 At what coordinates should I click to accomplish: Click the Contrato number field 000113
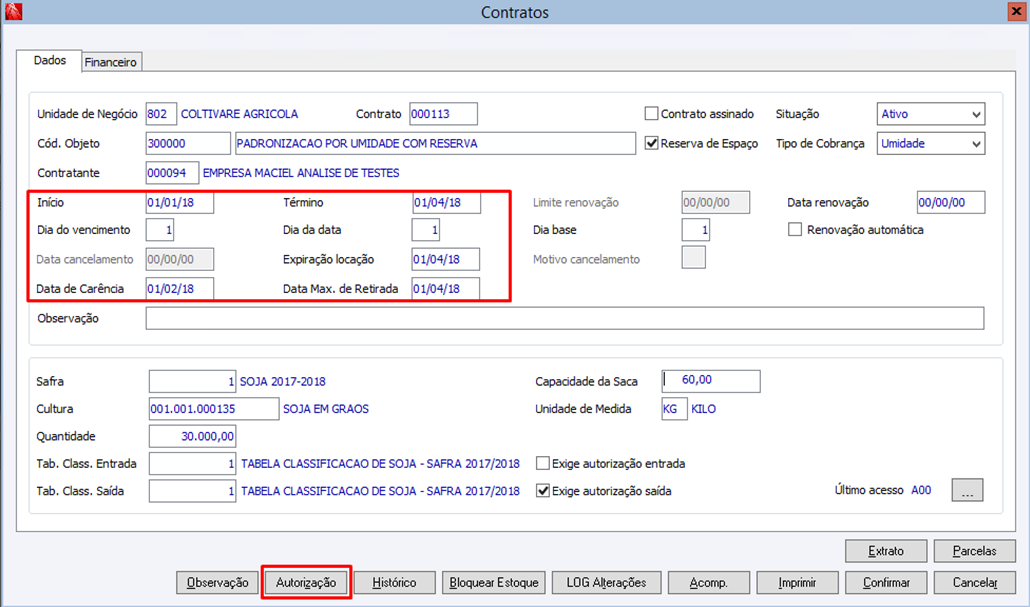click(x=443, y=114)
